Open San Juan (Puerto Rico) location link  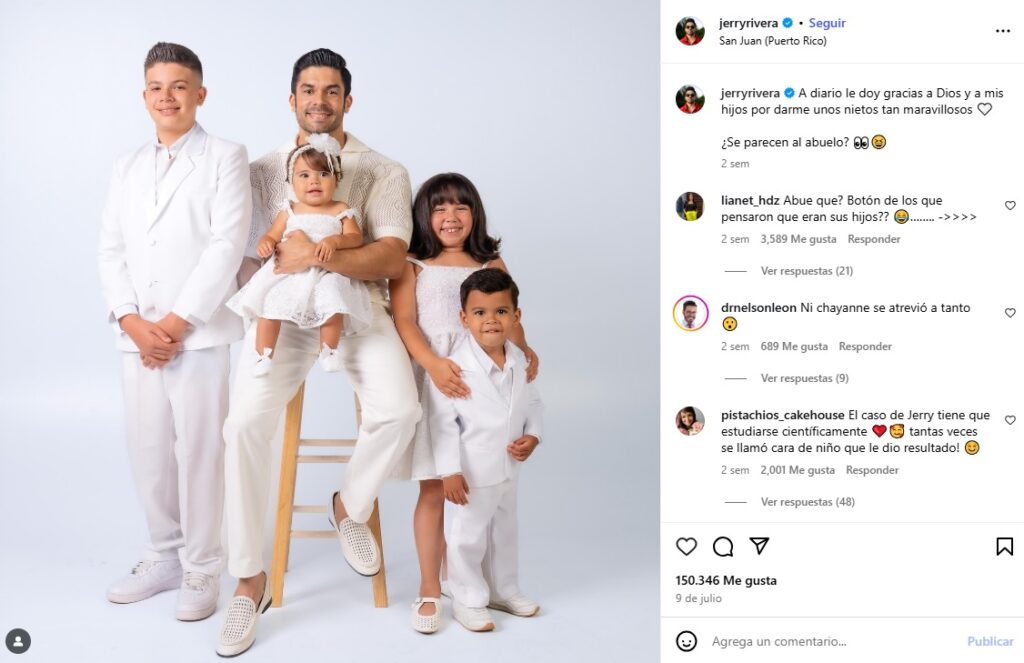(773, 40)
